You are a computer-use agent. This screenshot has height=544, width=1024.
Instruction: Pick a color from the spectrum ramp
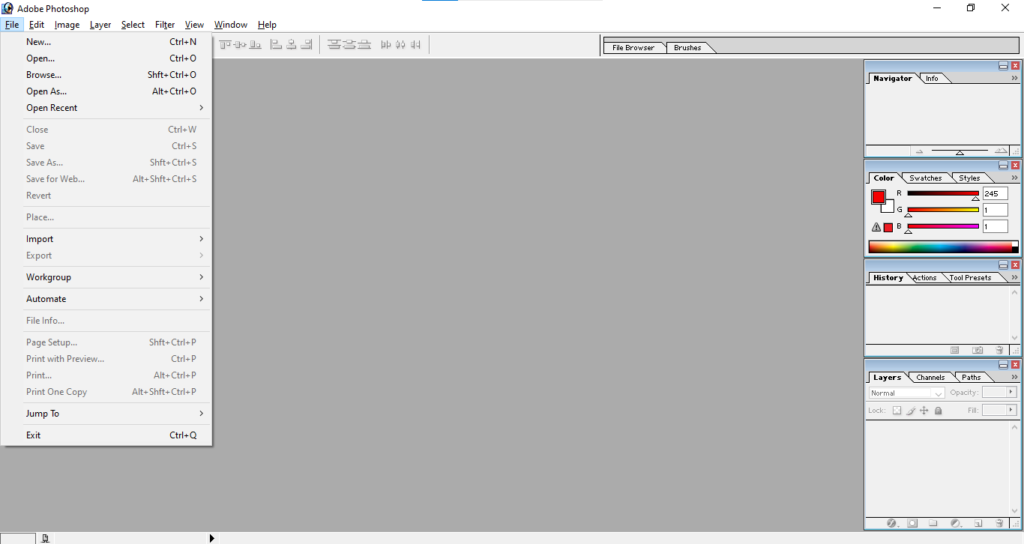[x=942, y=247]
